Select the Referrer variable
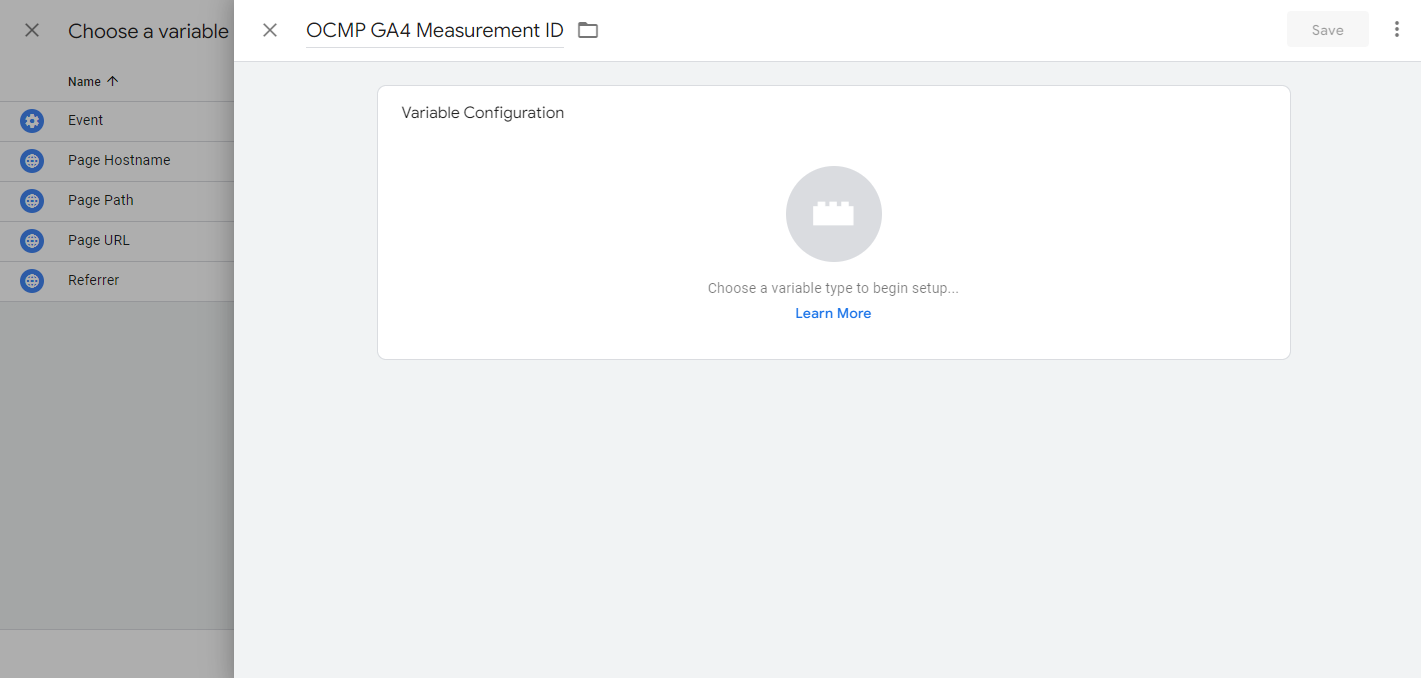This screenshot has height=678, width=1421. point(117,281)
